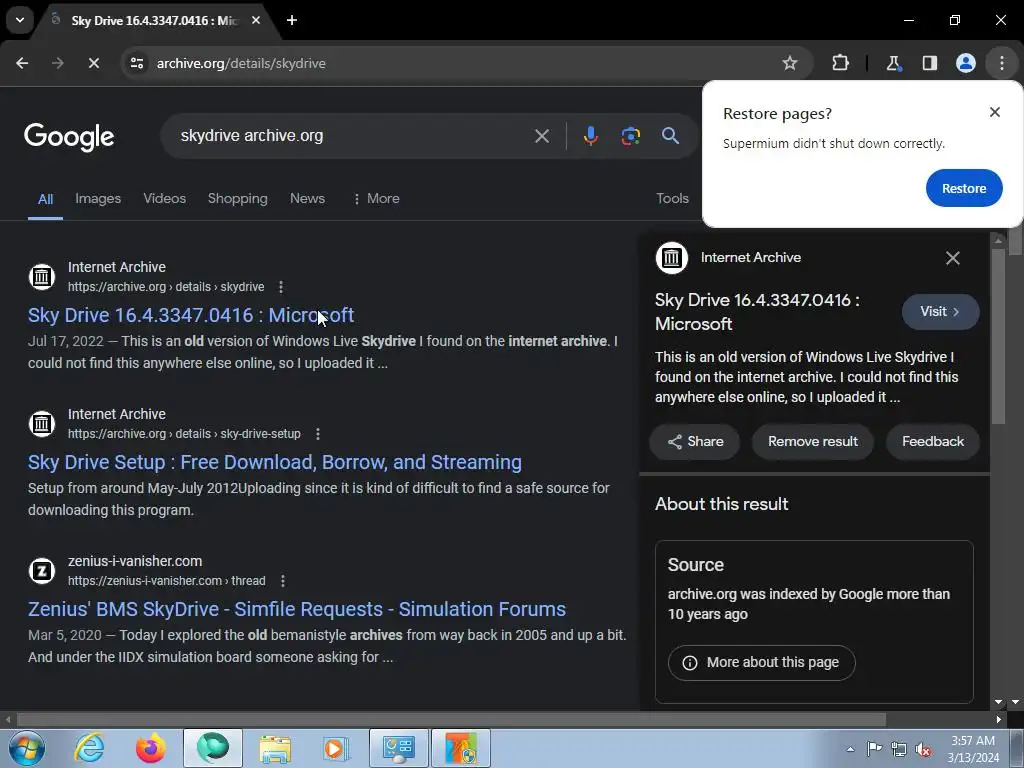
Task: Bookmark this page with star icon
Action: coord(790,63)
